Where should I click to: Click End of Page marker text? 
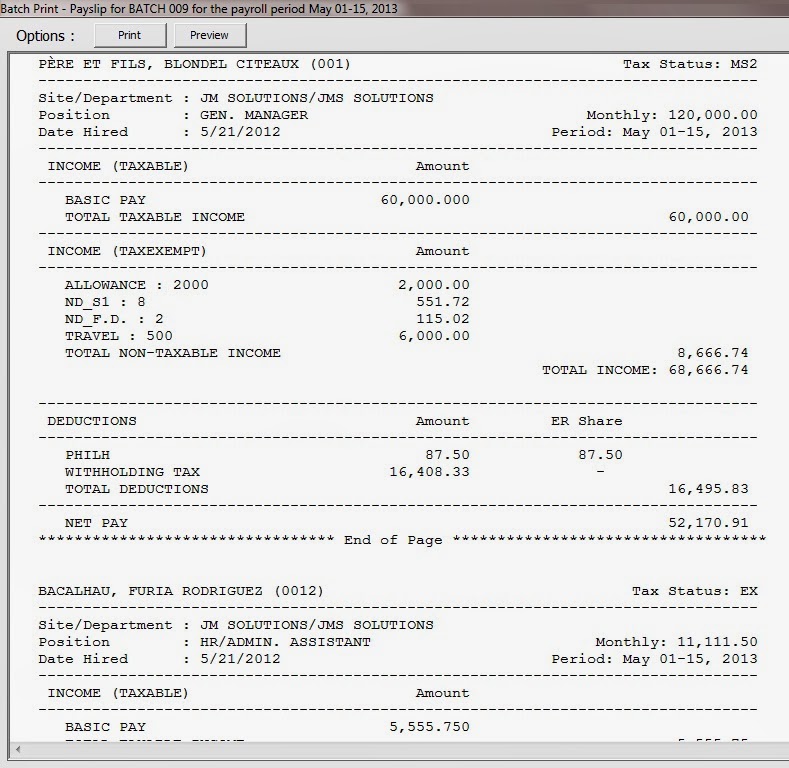click(x=393, y=540)
